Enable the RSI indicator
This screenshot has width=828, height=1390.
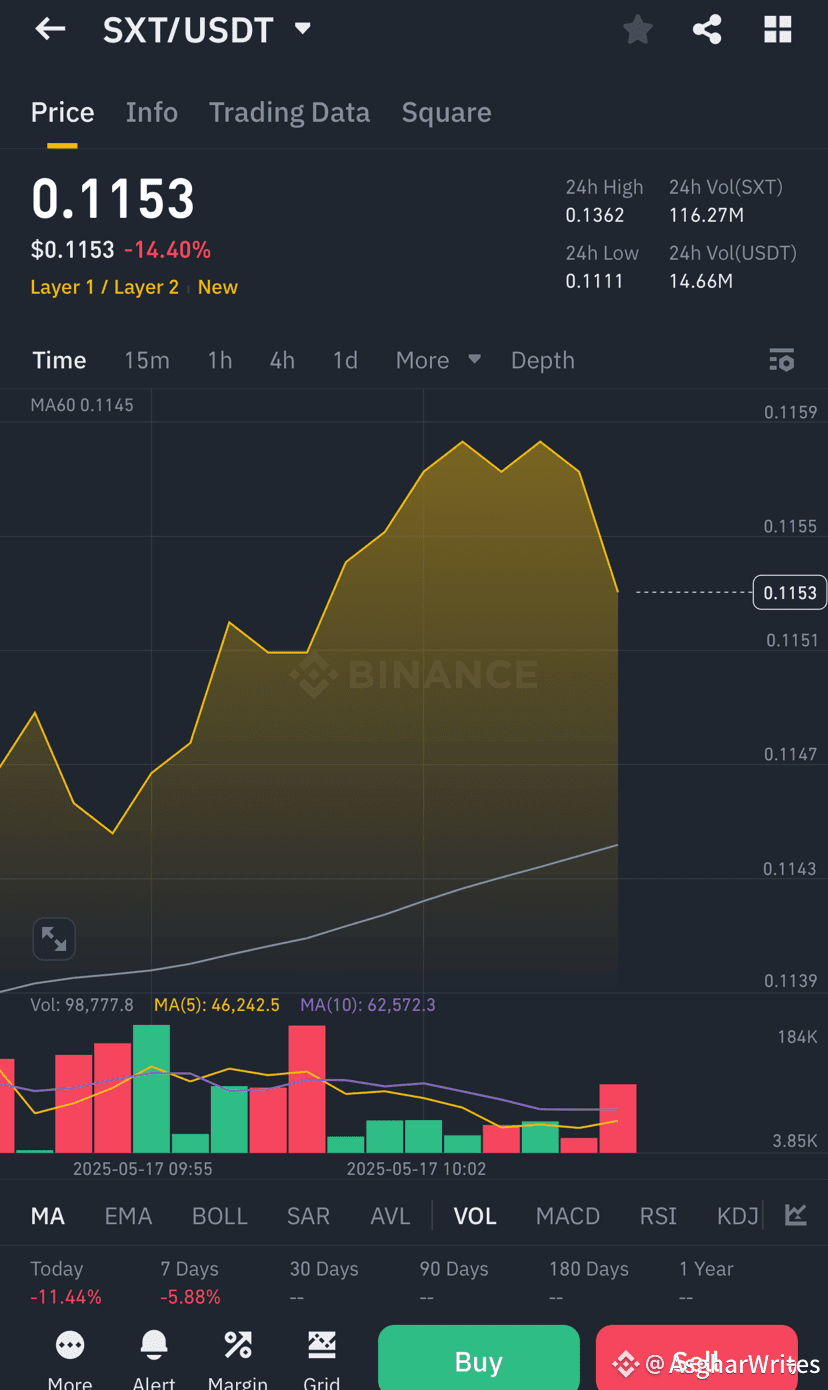[x=658, y=1216]
